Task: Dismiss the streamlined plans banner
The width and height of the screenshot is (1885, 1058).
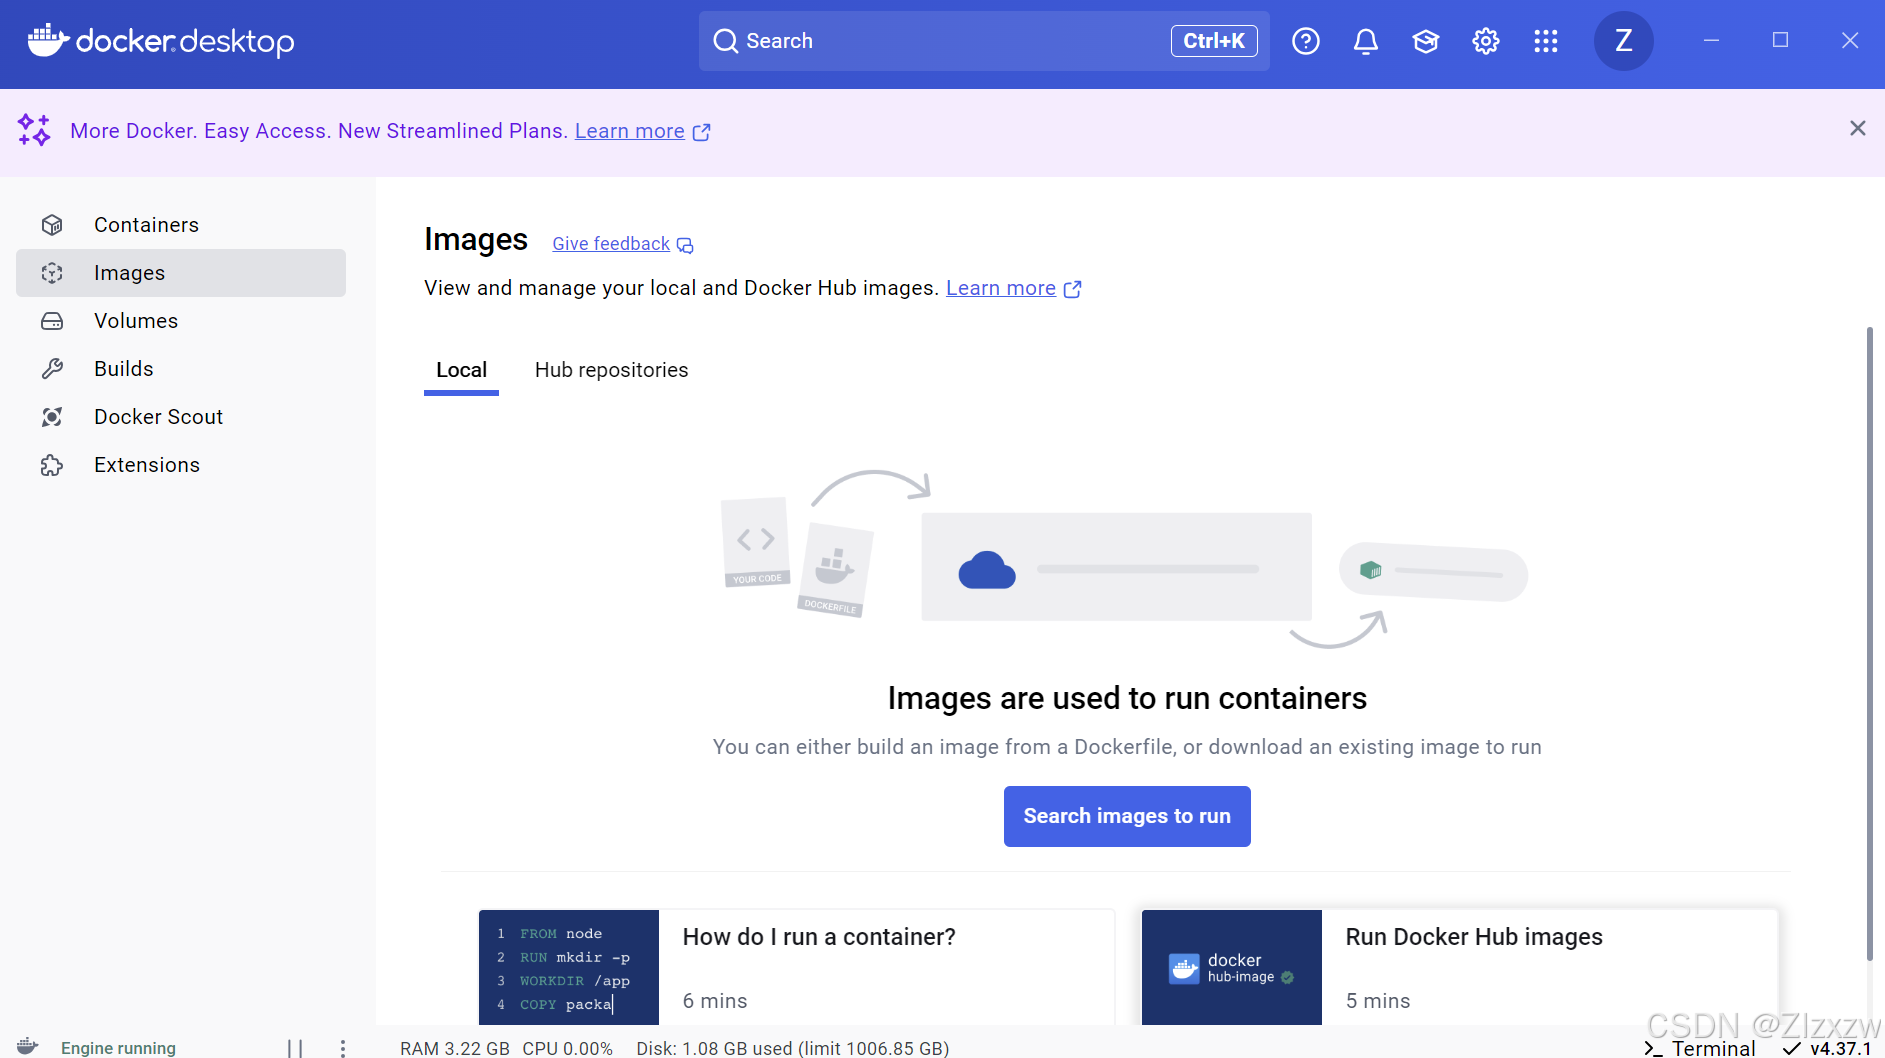Action: tap(1858, 128)
